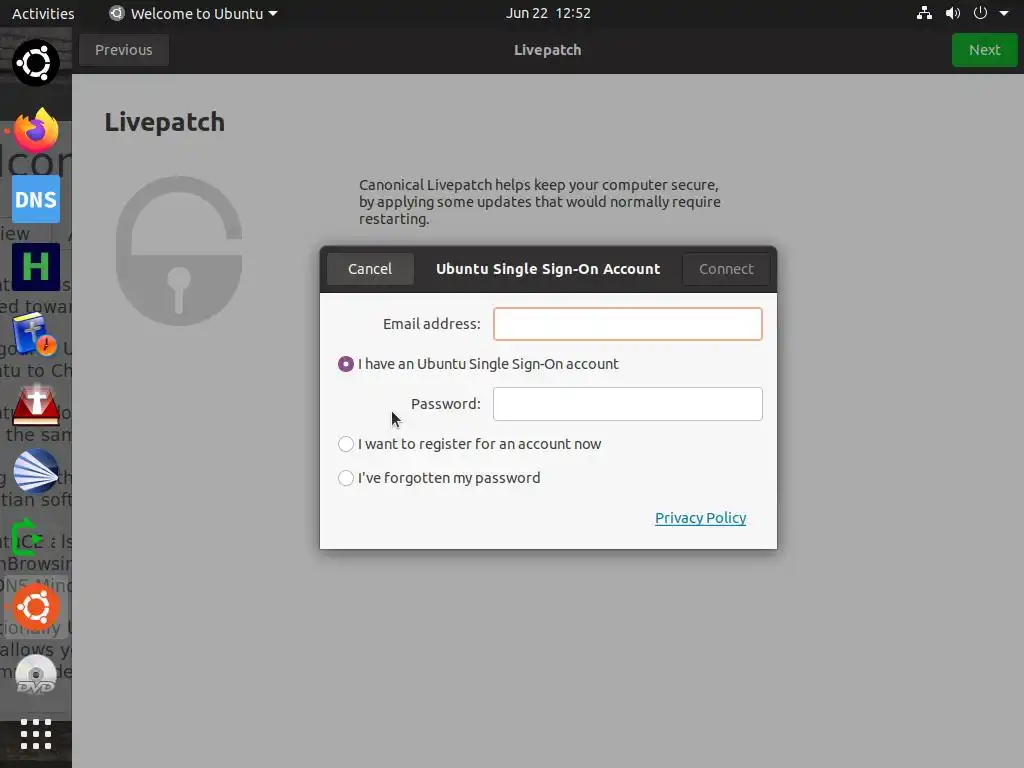Screen dimensions: 1024x768
Task: Open Firefox from the dock
Action: coord(36,130)
